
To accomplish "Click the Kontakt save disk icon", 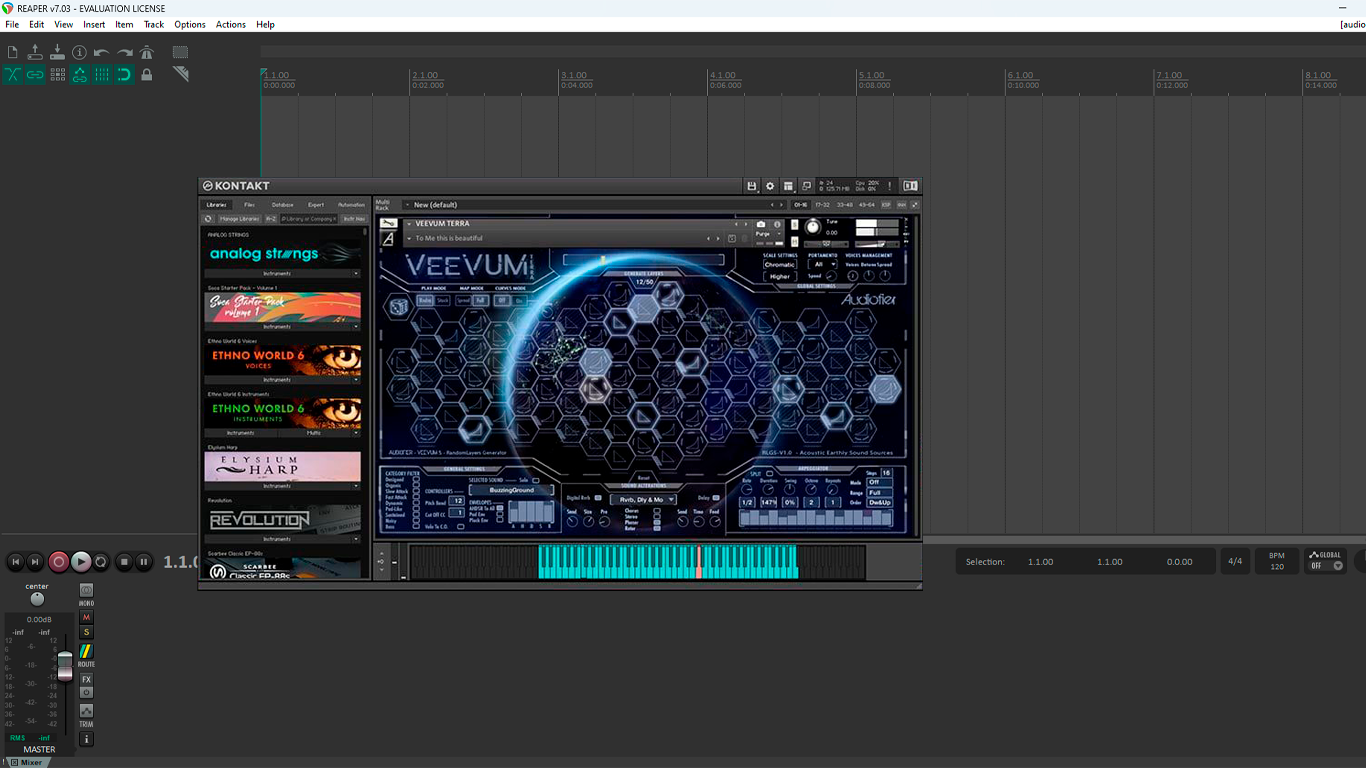I will point(752,186).
